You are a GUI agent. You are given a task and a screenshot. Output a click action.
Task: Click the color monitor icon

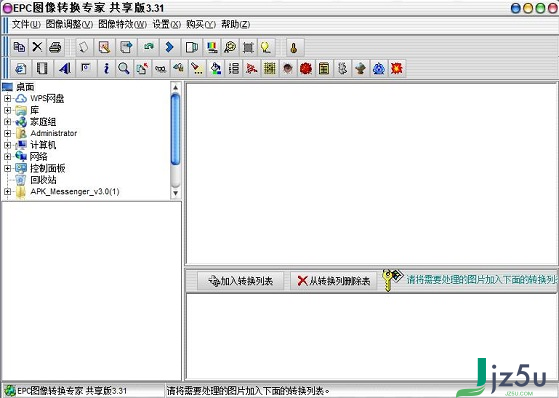(212, 47)
